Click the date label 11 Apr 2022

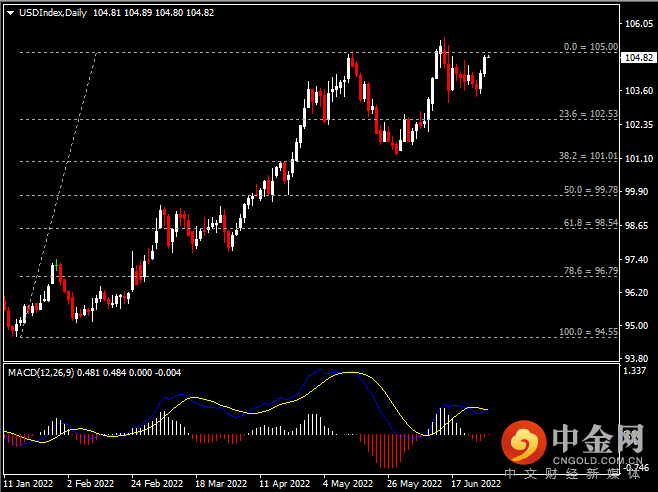[x=285, y=484]
